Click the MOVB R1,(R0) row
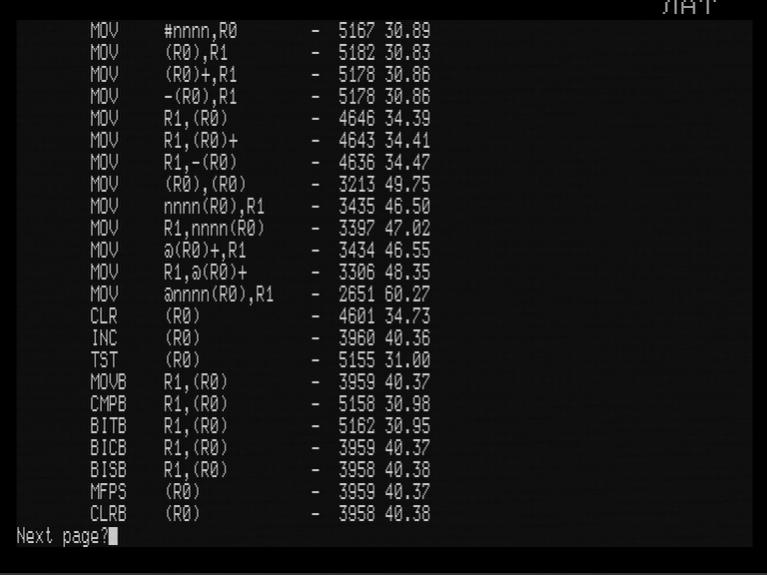 pos(260,382)
